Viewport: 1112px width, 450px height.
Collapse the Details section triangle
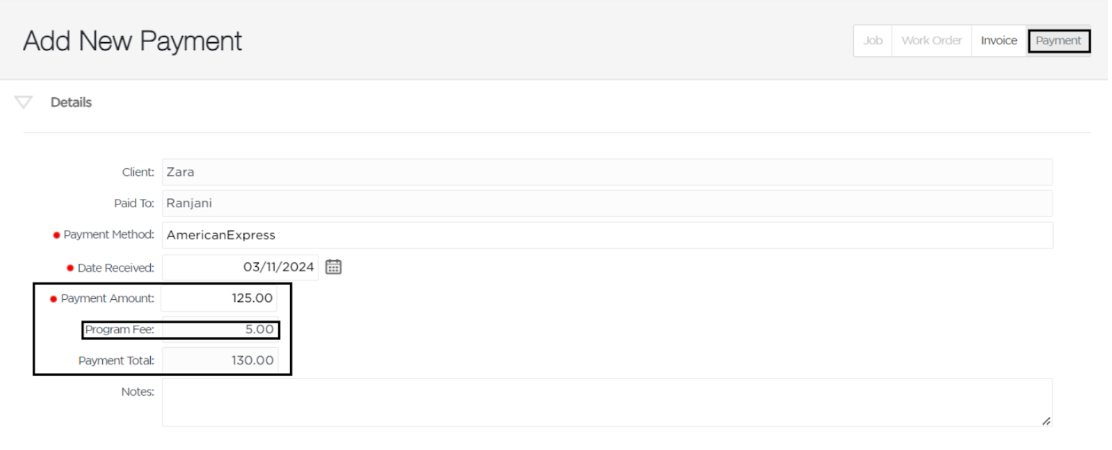(x=23, y=103)
